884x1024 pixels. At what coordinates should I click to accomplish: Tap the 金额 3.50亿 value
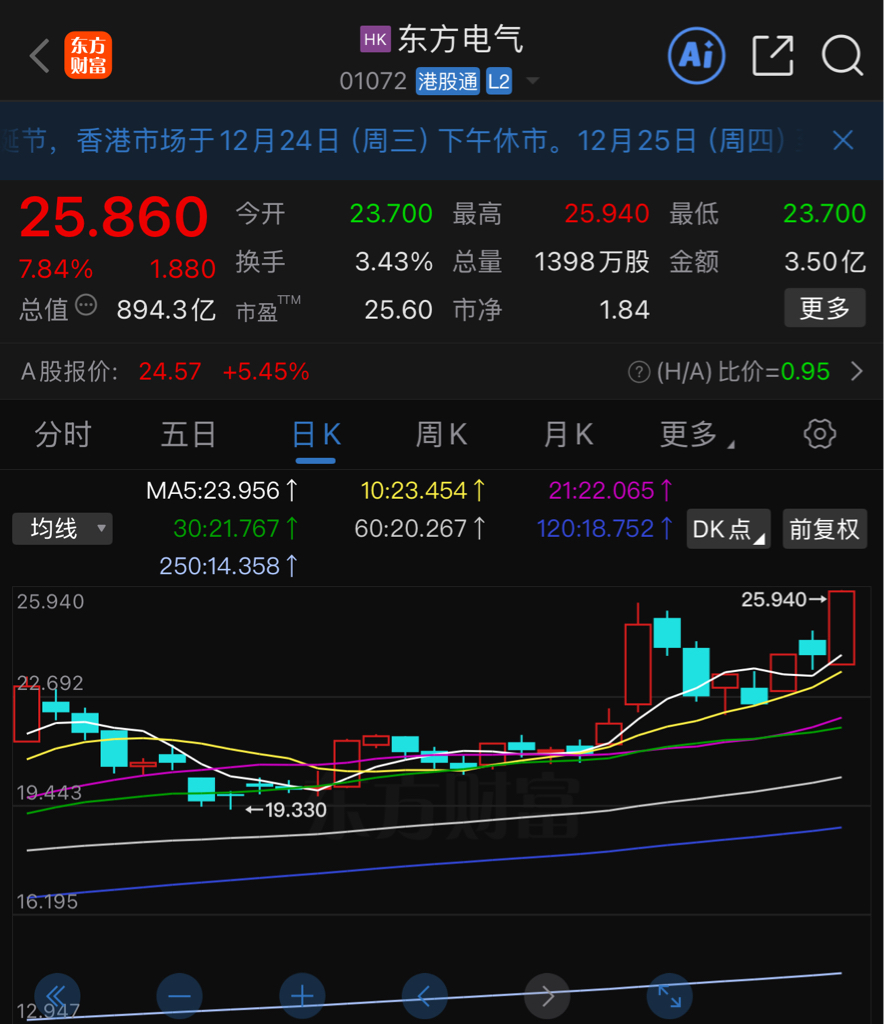pos(825,262)
